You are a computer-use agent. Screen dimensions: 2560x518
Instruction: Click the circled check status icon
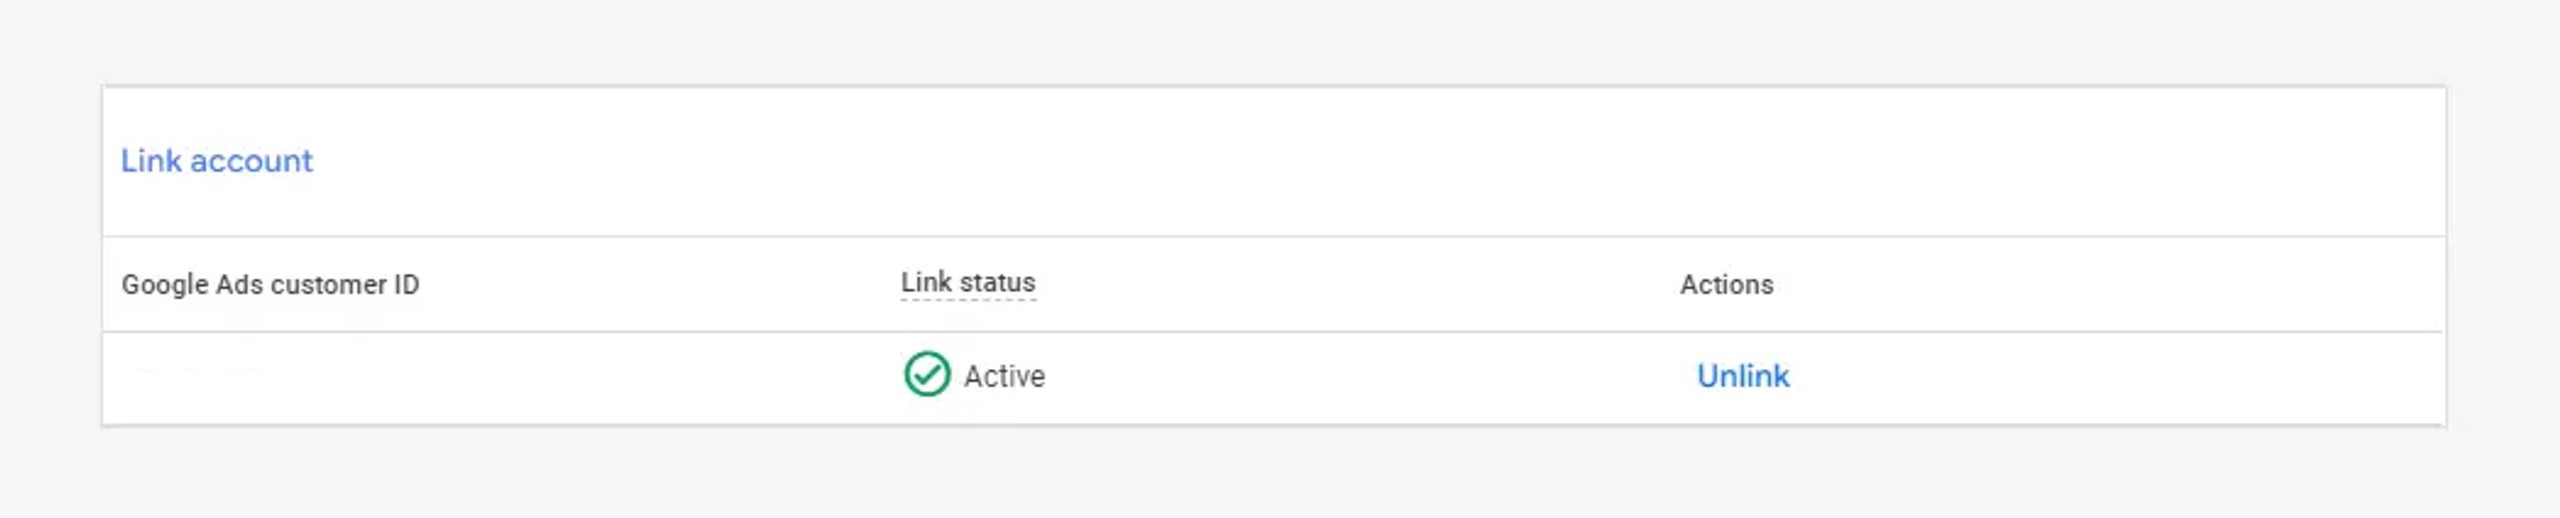point(927,375)
